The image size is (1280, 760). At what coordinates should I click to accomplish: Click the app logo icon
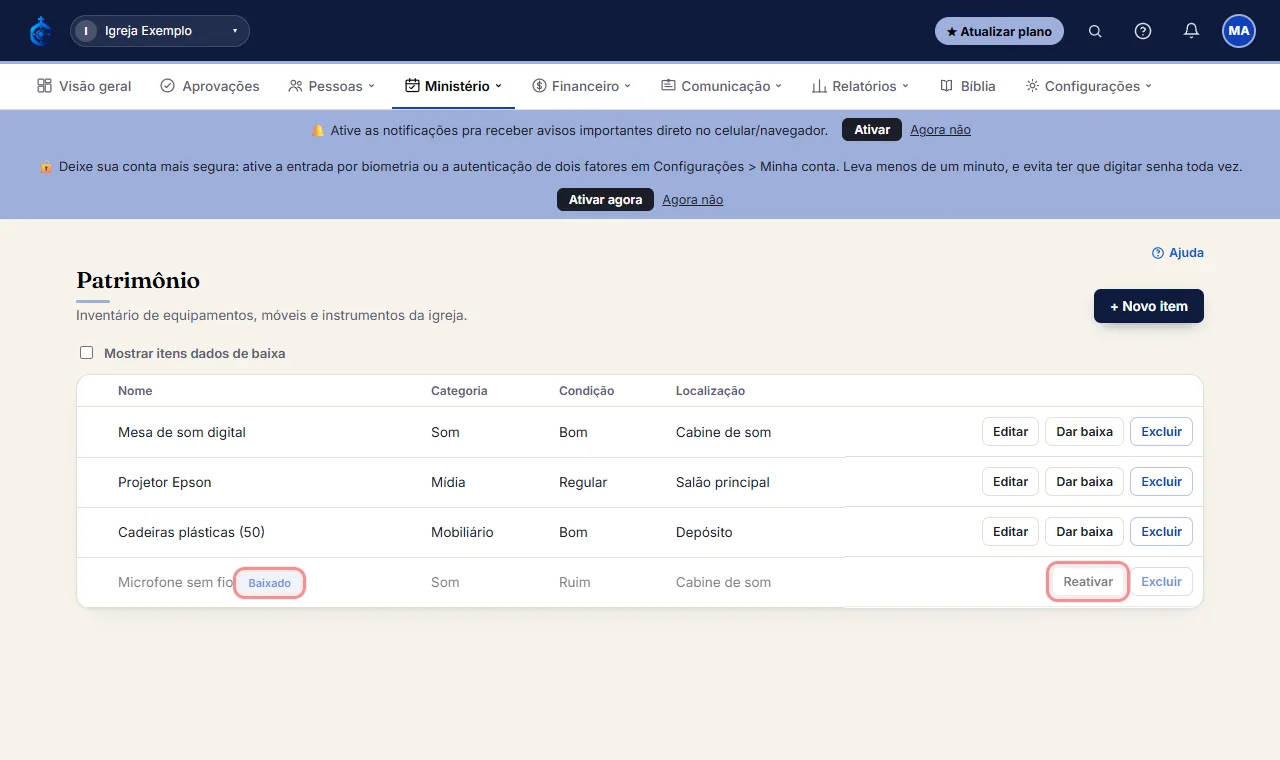(40, 31)
